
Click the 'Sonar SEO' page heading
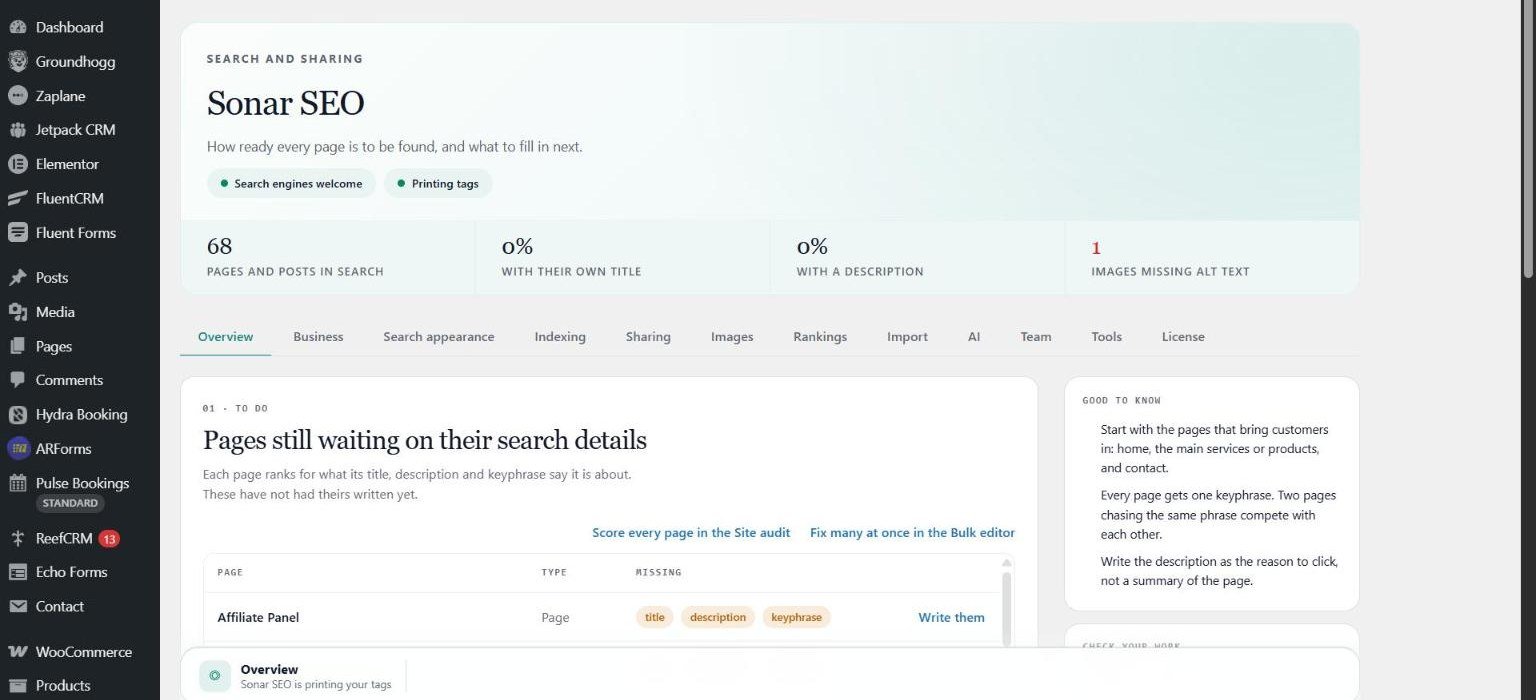(285, 103)
